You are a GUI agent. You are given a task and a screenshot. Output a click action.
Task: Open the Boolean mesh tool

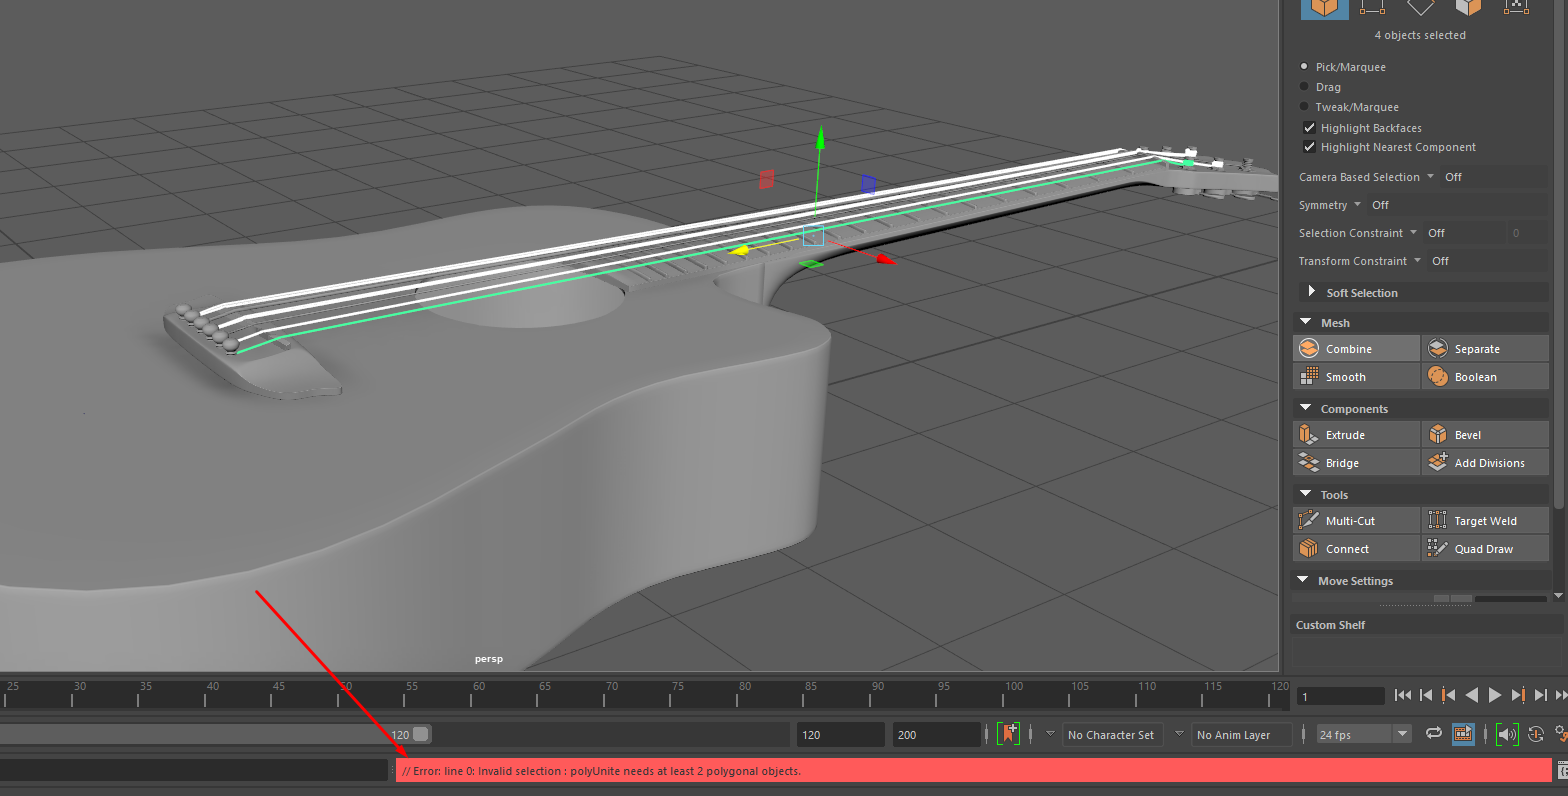(x=1485, y=376)
